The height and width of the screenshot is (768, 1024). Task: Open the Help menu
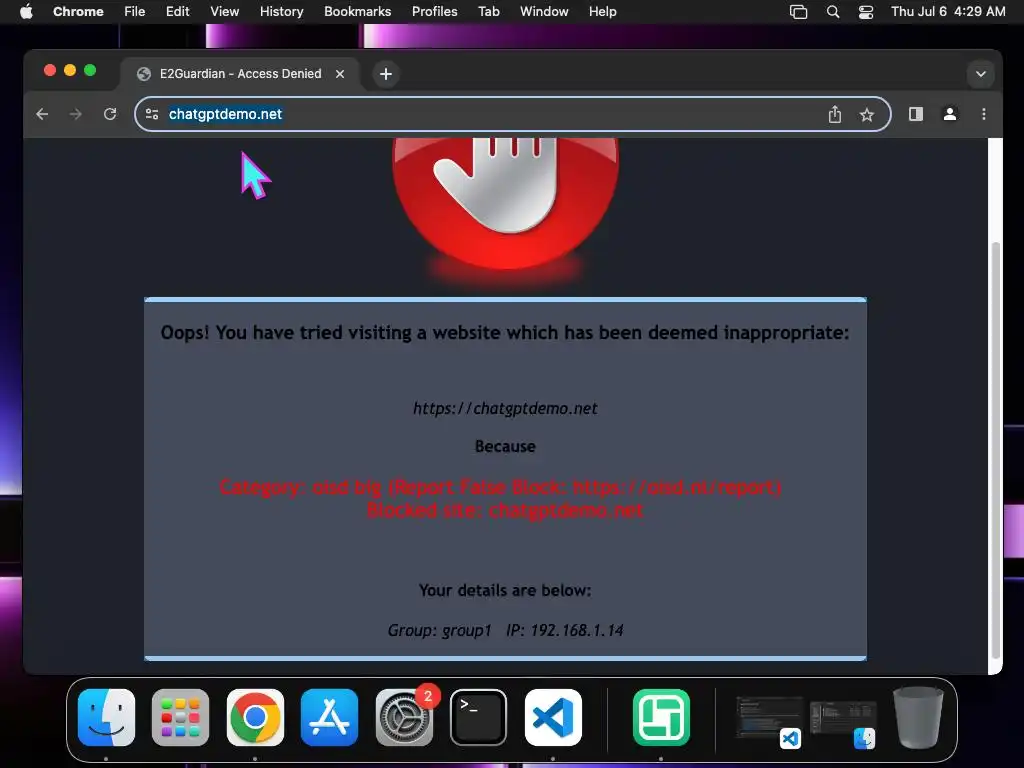pos(602,11)
